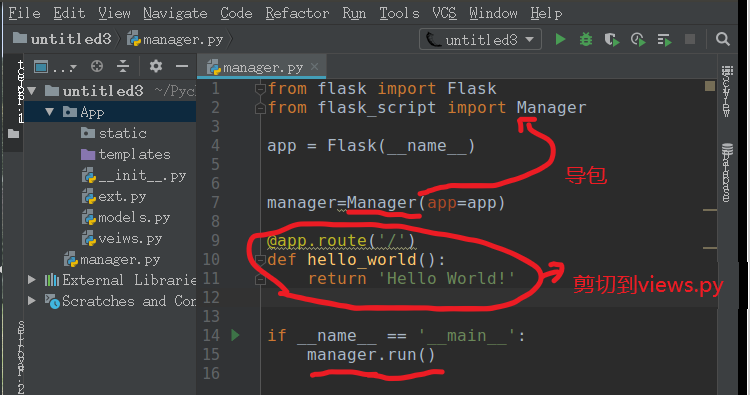Open the untitled3 run configuration dropdown

pos(480,39)
